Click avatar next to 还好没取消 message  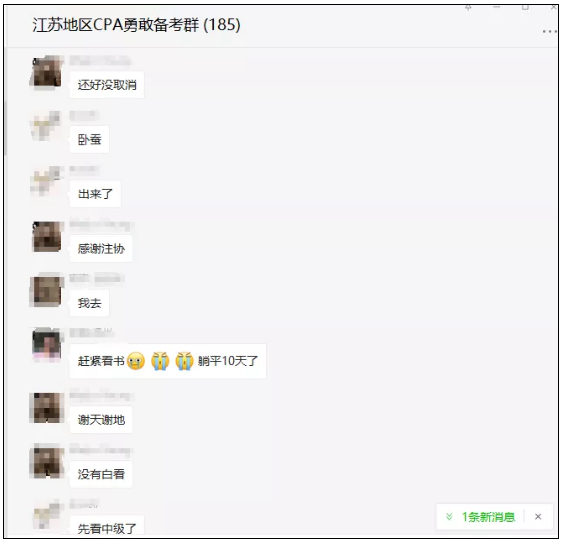tap(47, 72)
